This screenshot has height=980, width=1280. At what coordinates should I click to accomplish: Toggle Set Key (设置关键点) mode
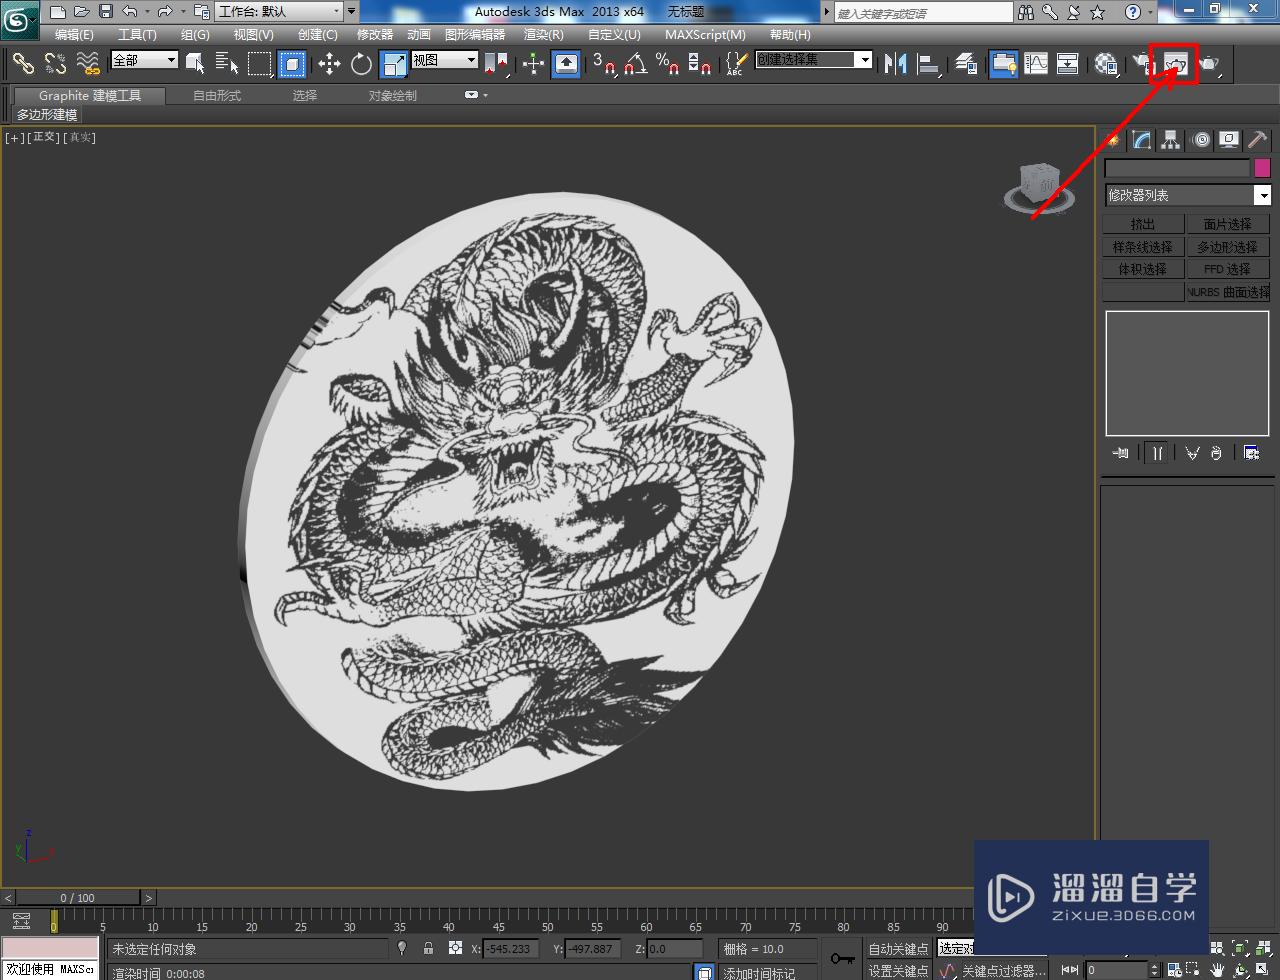click(898, 970)
